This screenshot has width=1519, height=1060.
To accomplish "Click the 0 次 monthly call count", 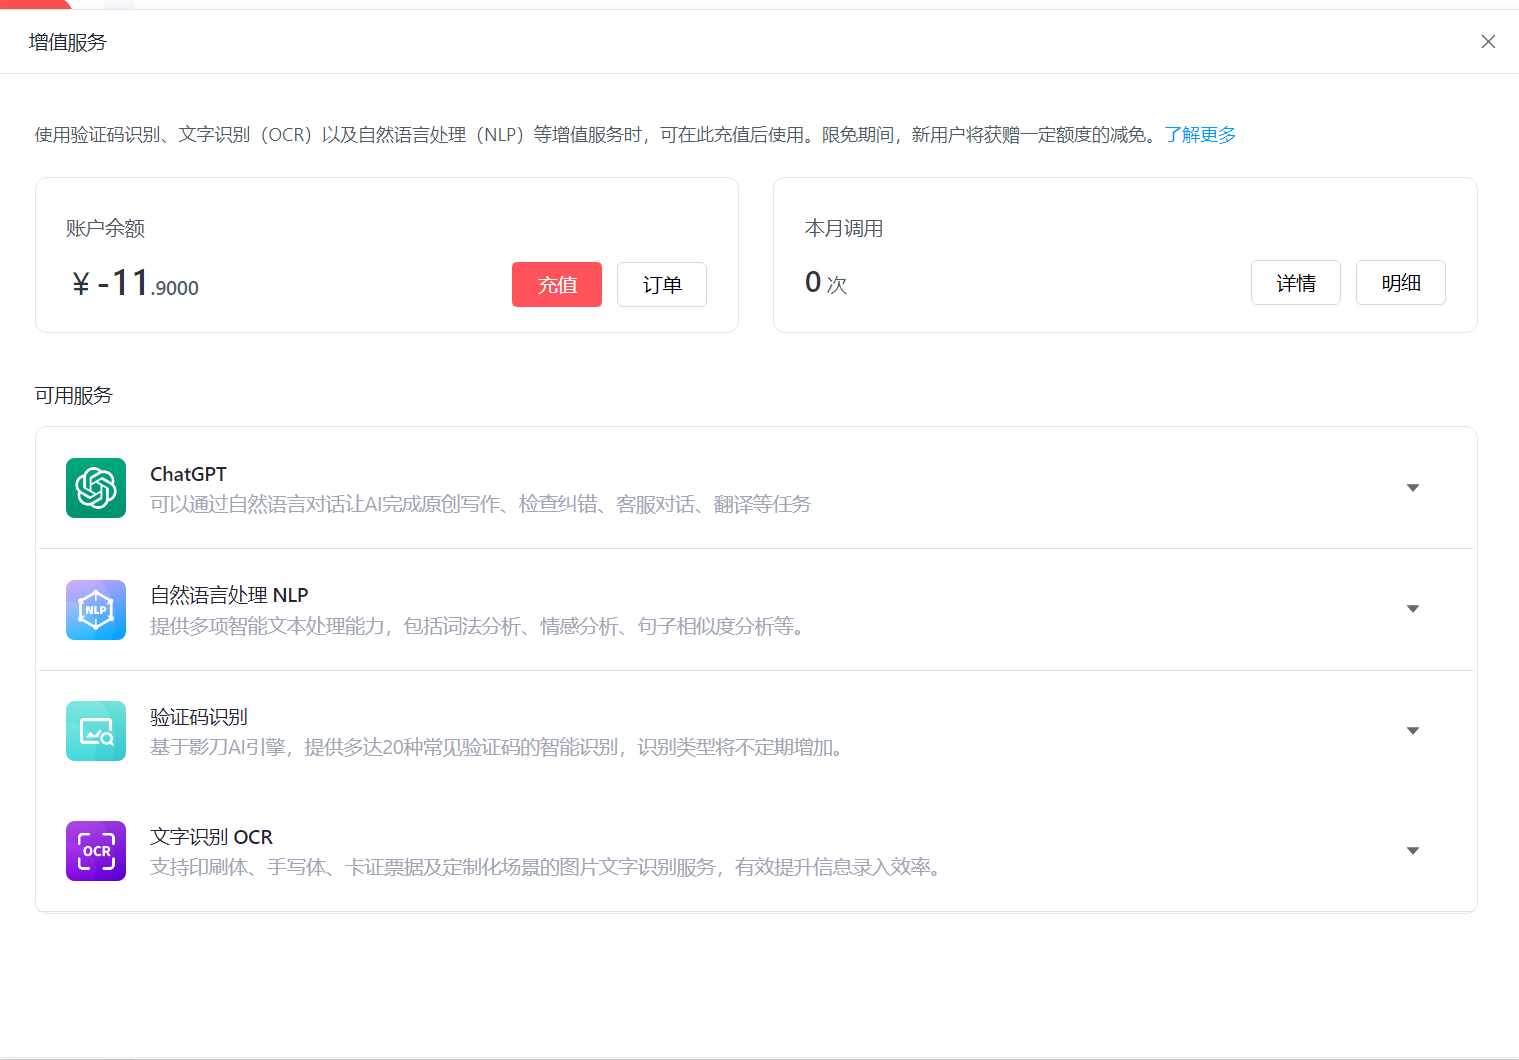I will (826, 283).
